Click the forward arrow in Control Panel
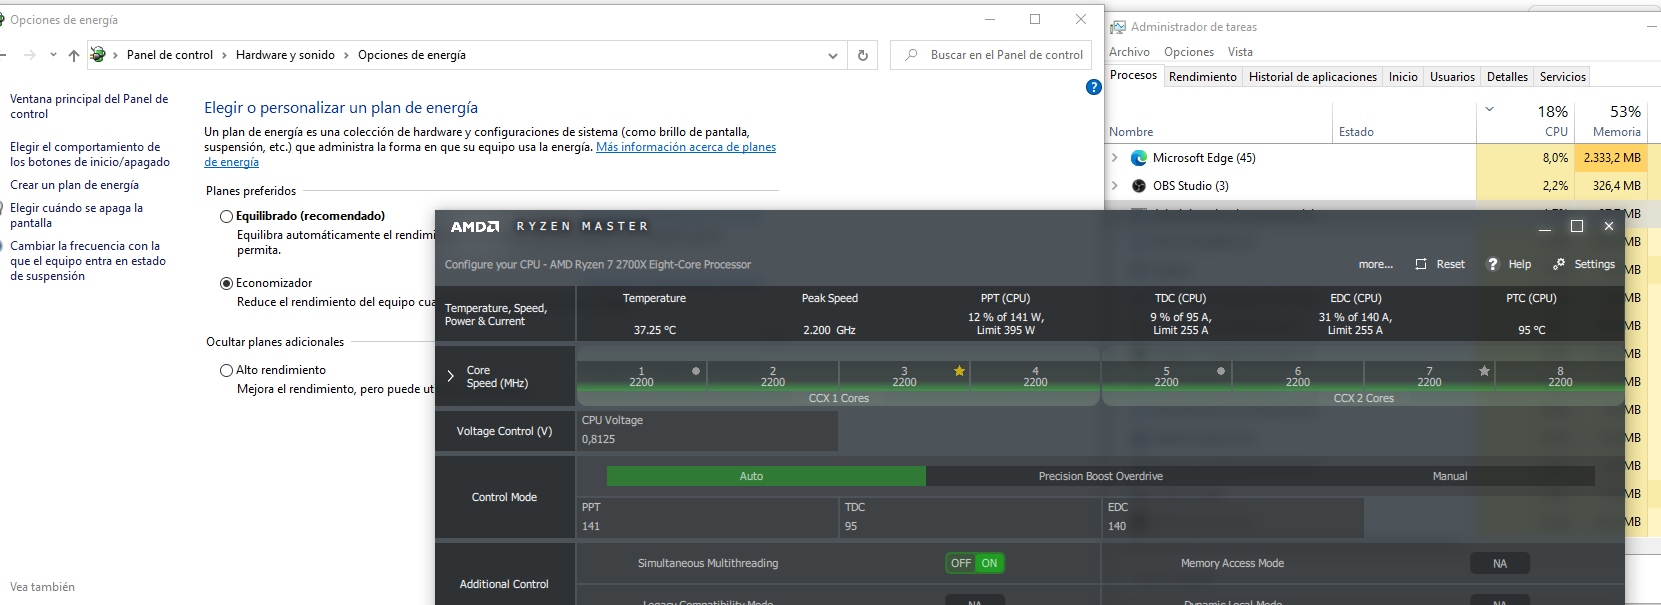 tap(29, 55)
